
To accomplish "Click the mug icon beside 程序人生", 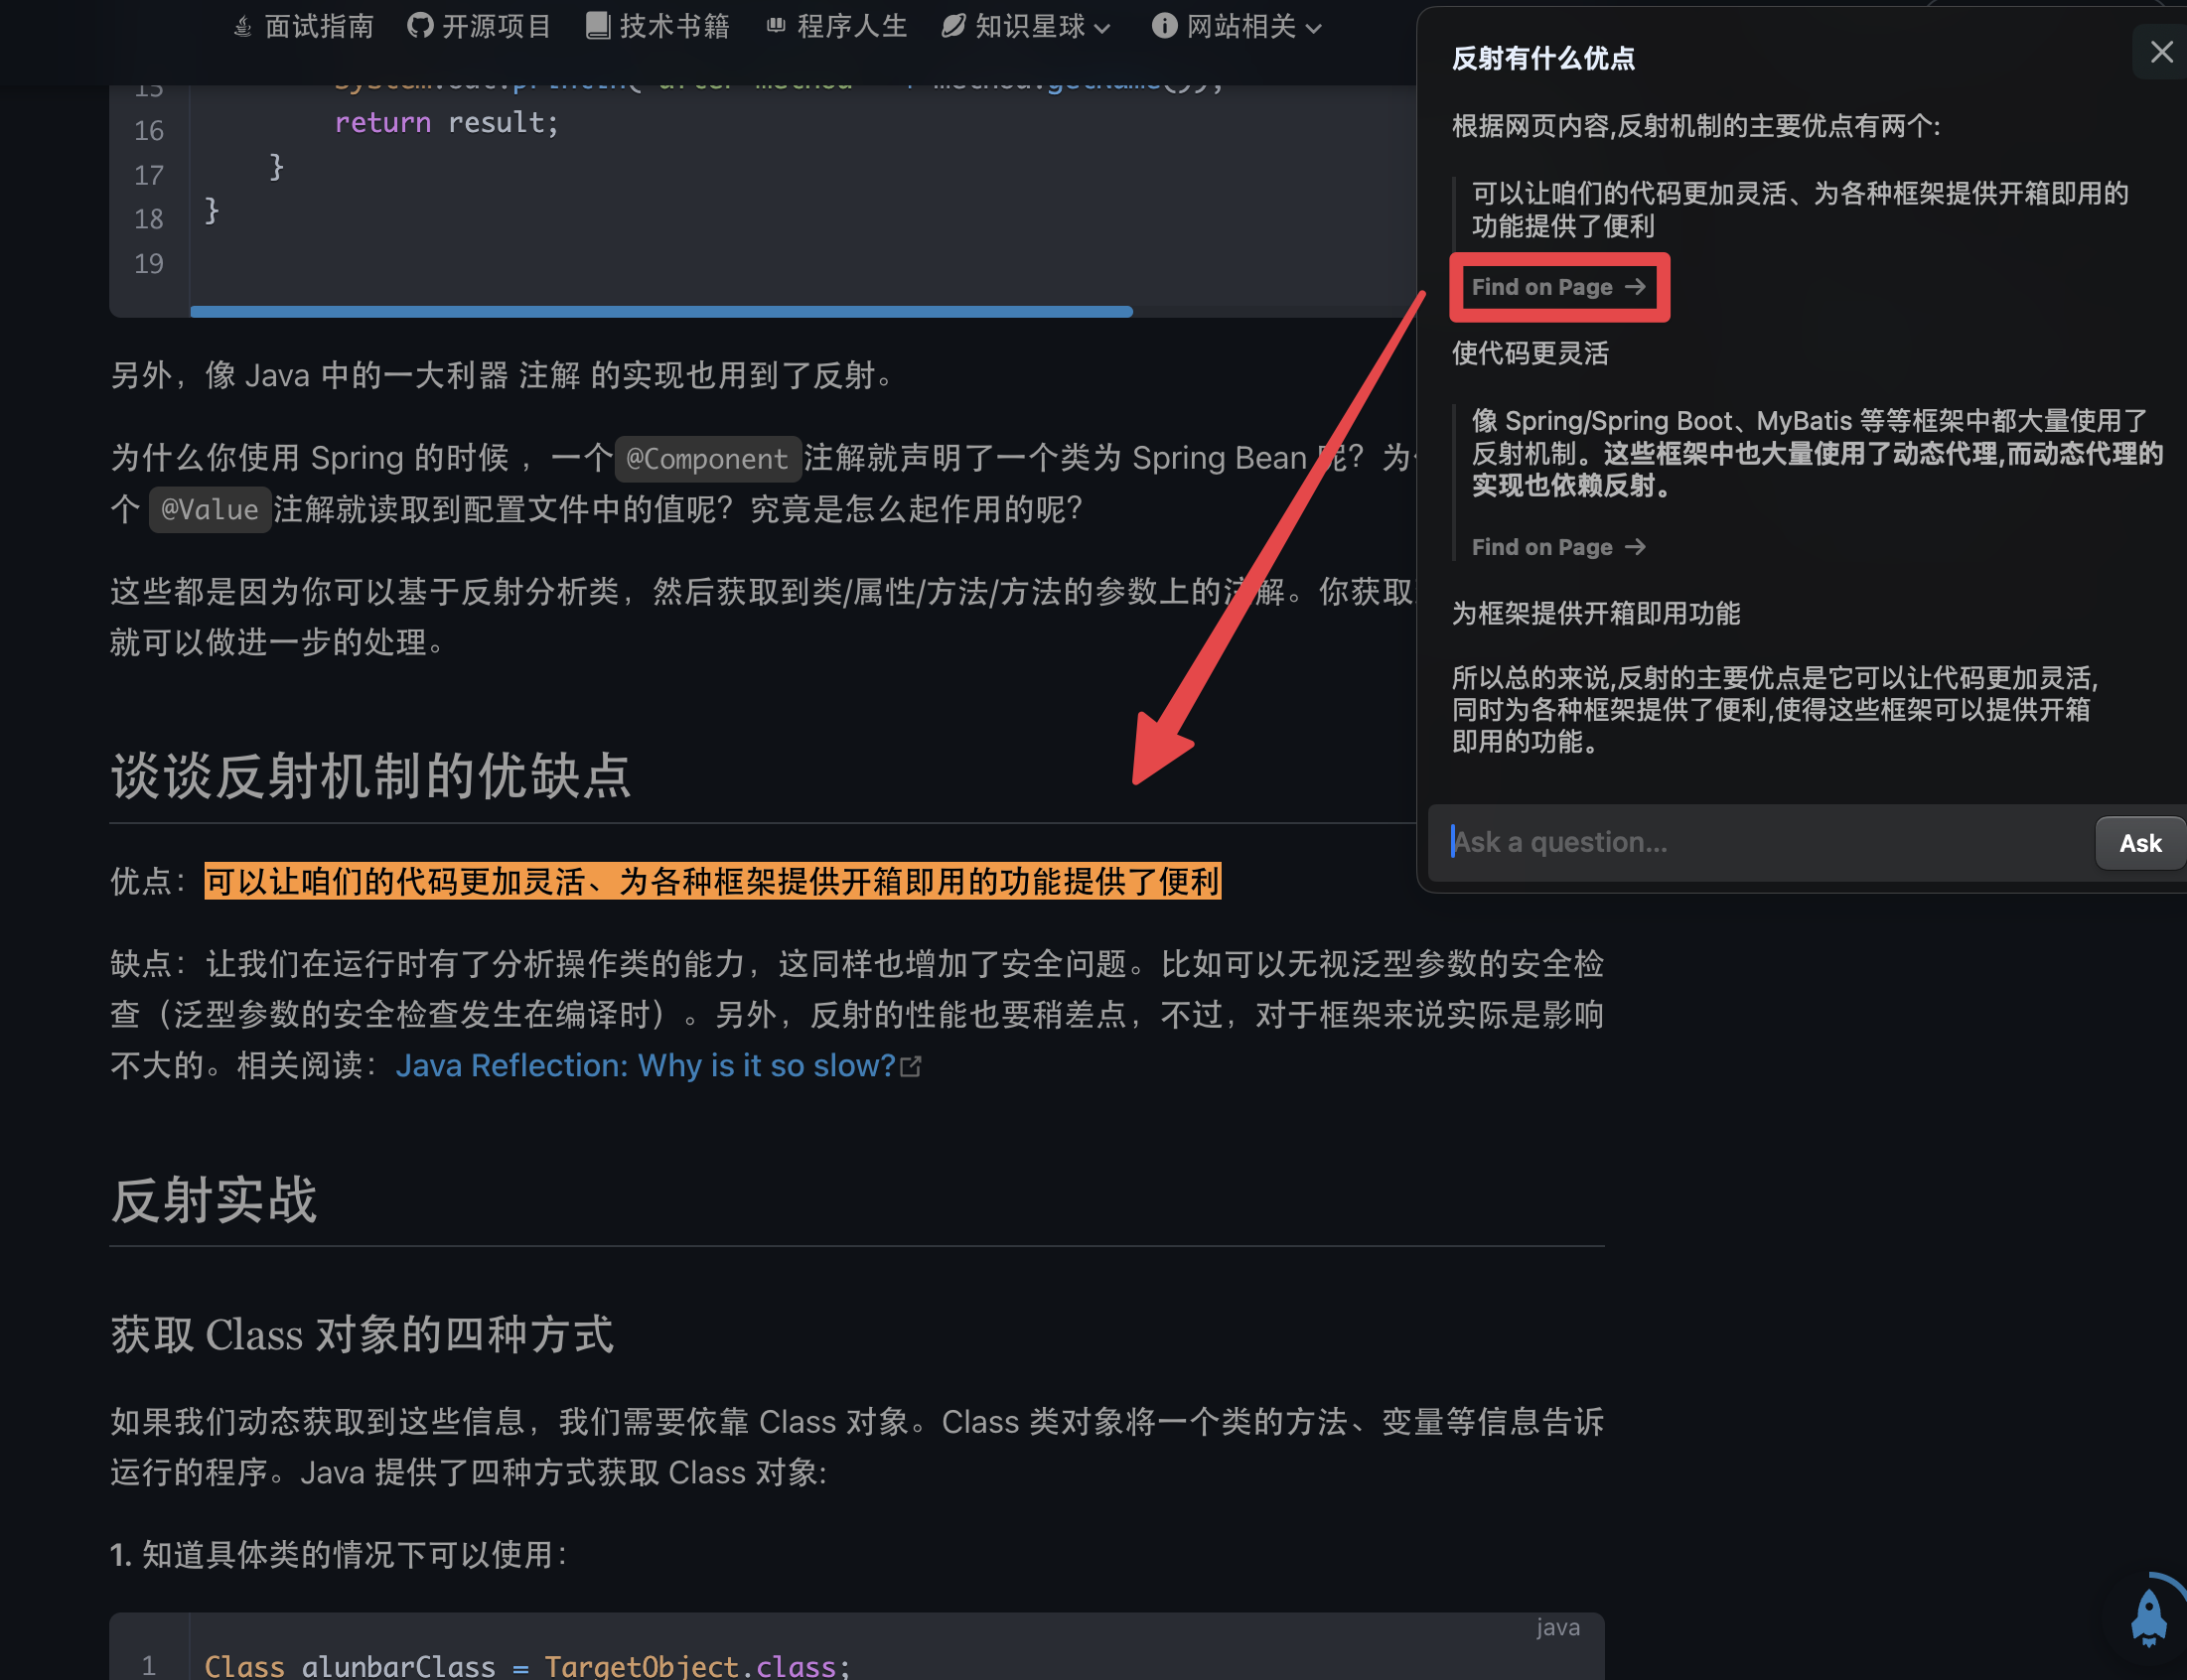I will pyautogui.click(x=775, y=26).
